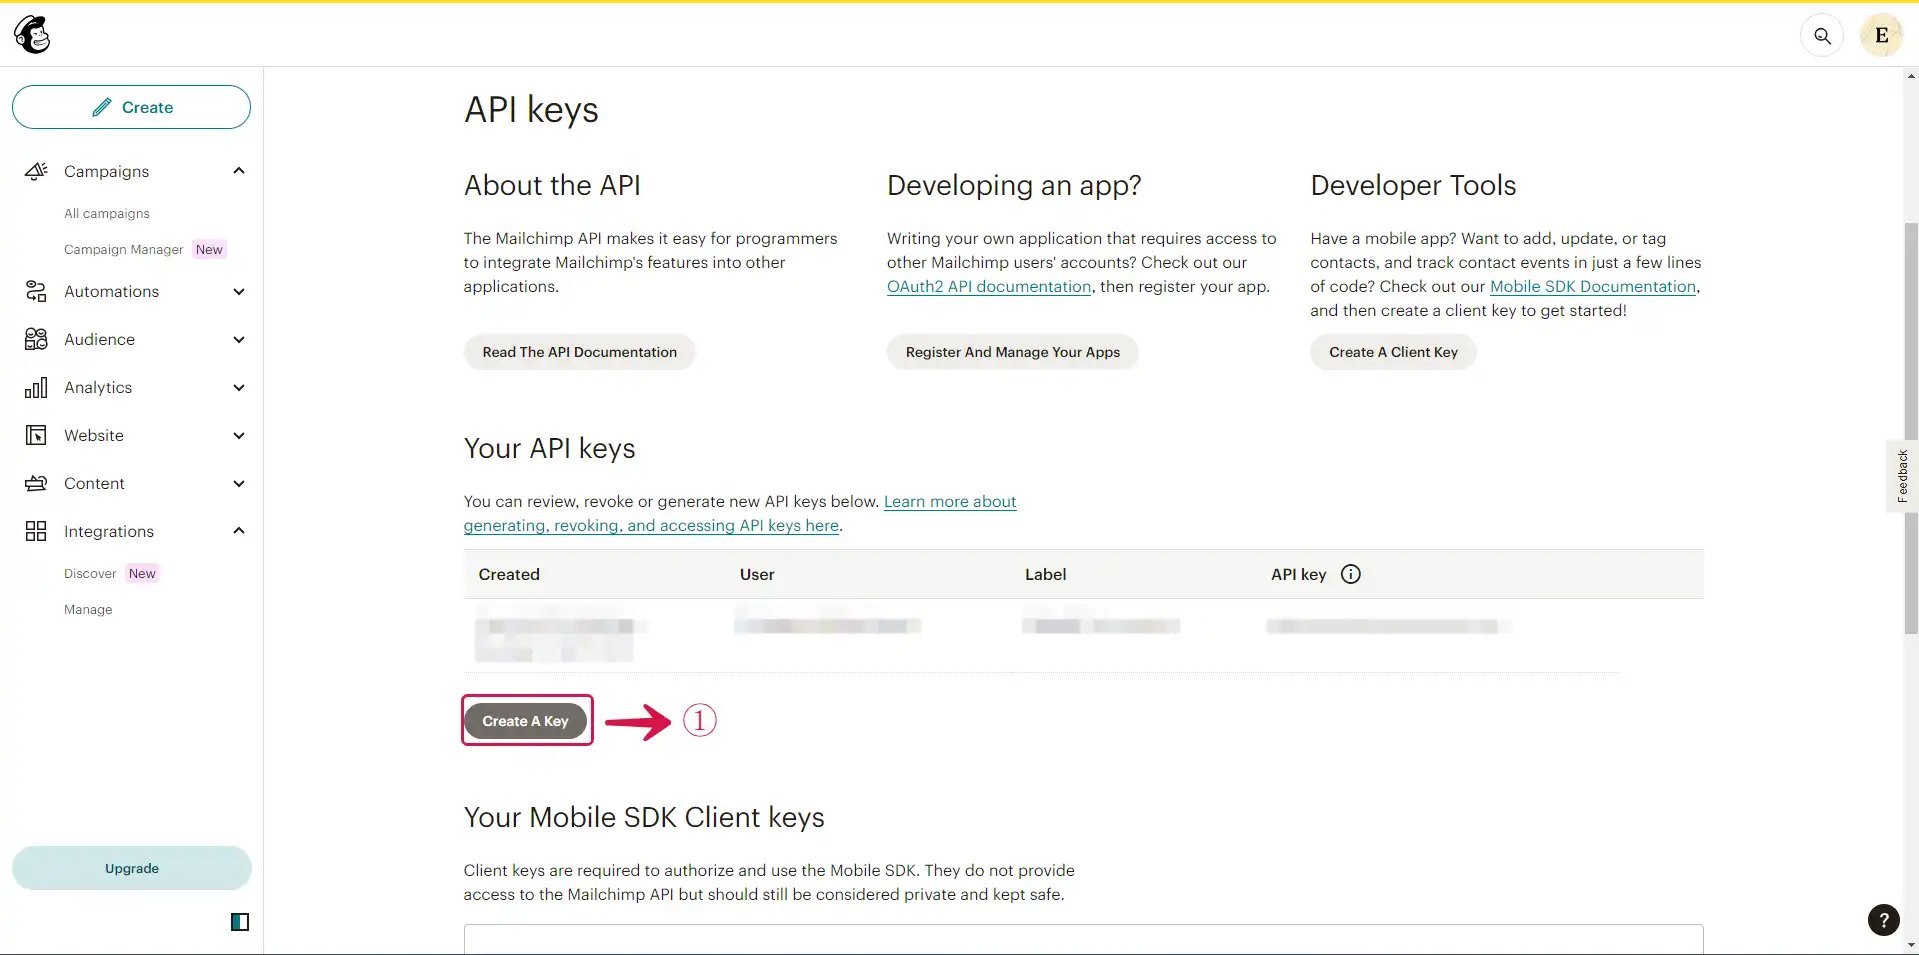Viewport: 1919px width, 955px height.
Task: Click Create A Client Key button
Action: (x=1393, y=352)
